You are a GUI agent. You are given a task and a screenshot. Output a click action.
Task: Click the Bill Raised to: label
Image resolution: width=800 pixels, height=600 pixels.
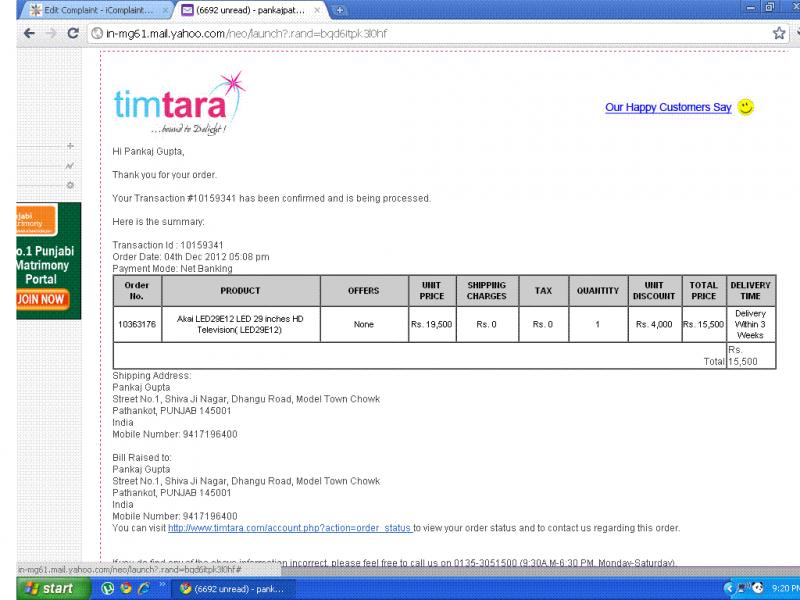[142, 458]
